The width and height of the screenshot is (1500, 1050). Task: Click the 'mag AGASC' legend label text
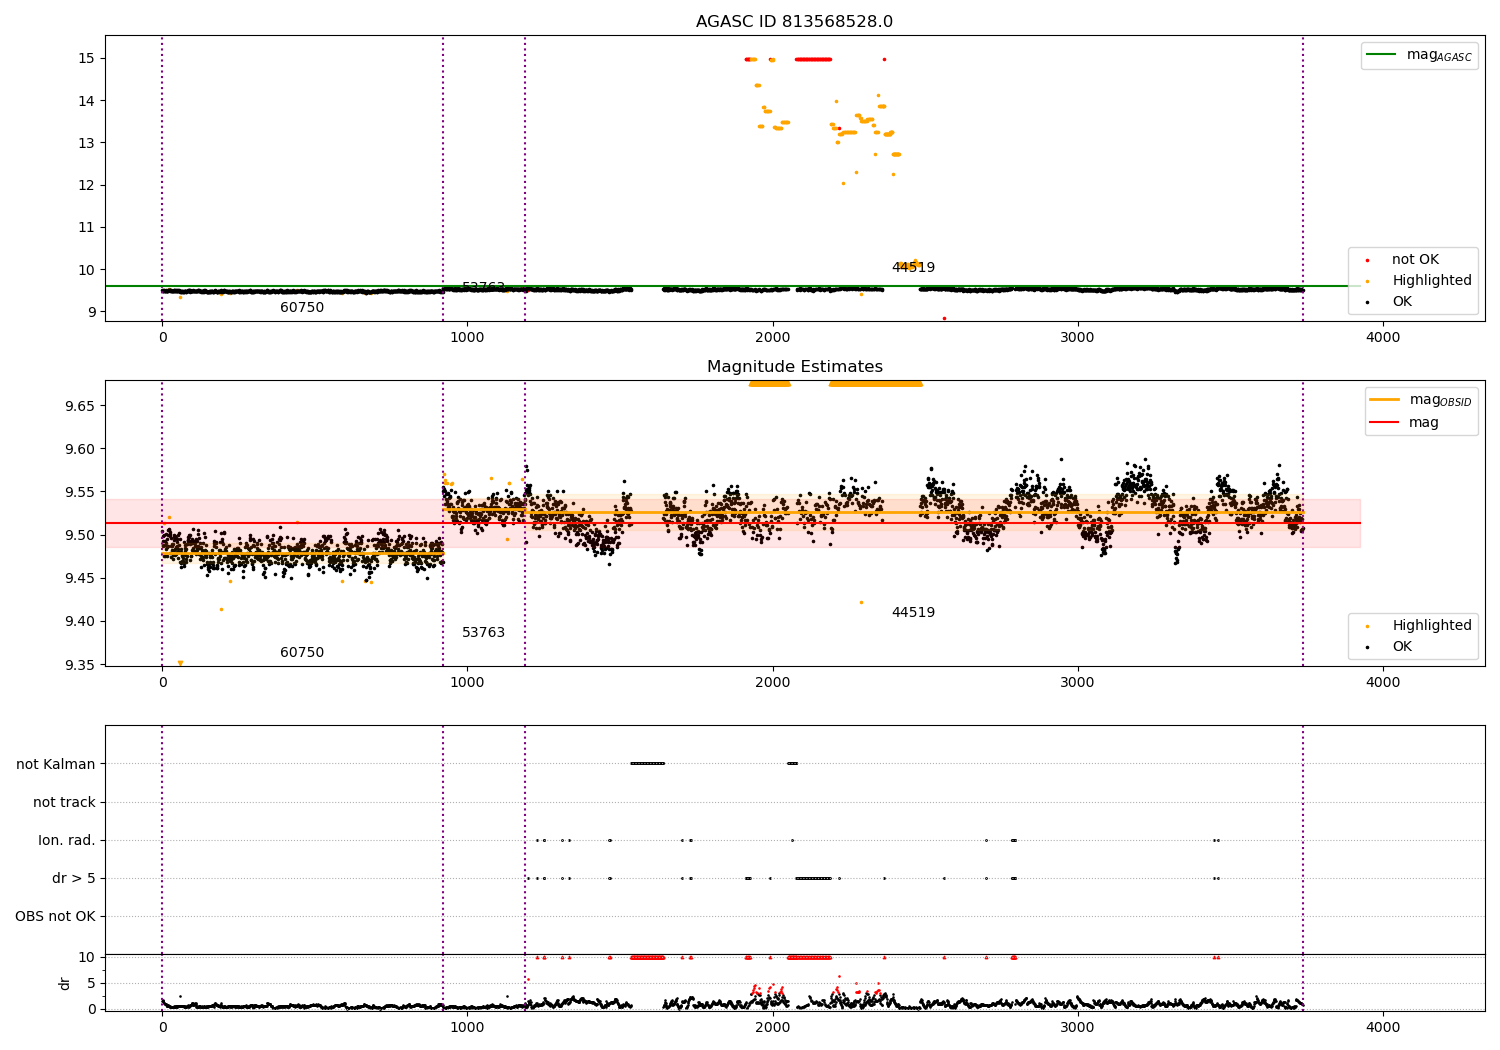coord(1439,55)
